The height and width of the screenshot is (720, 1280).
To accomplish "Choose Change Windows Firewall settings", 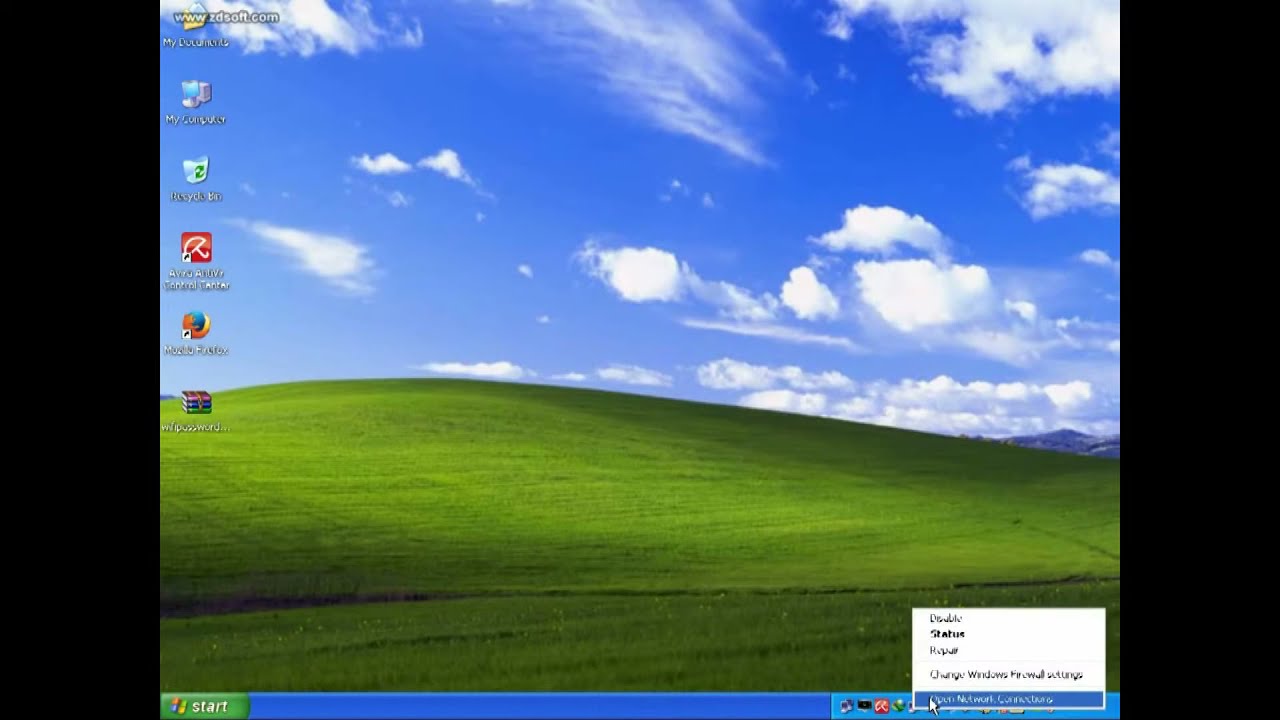I will pyautogui.click(x=1008, y=675).
